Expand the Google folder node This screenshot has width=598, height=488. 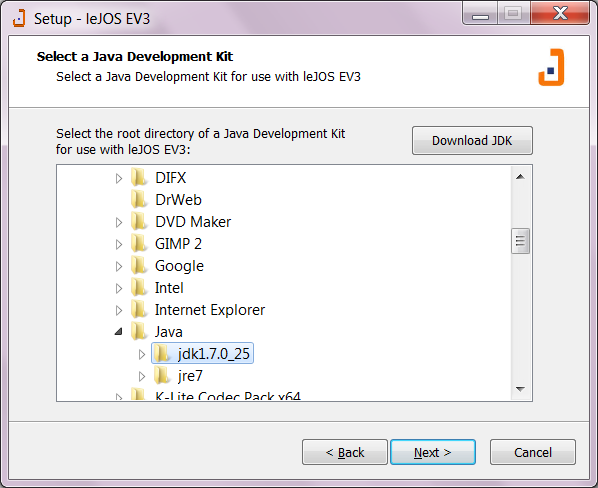(119, 266)
